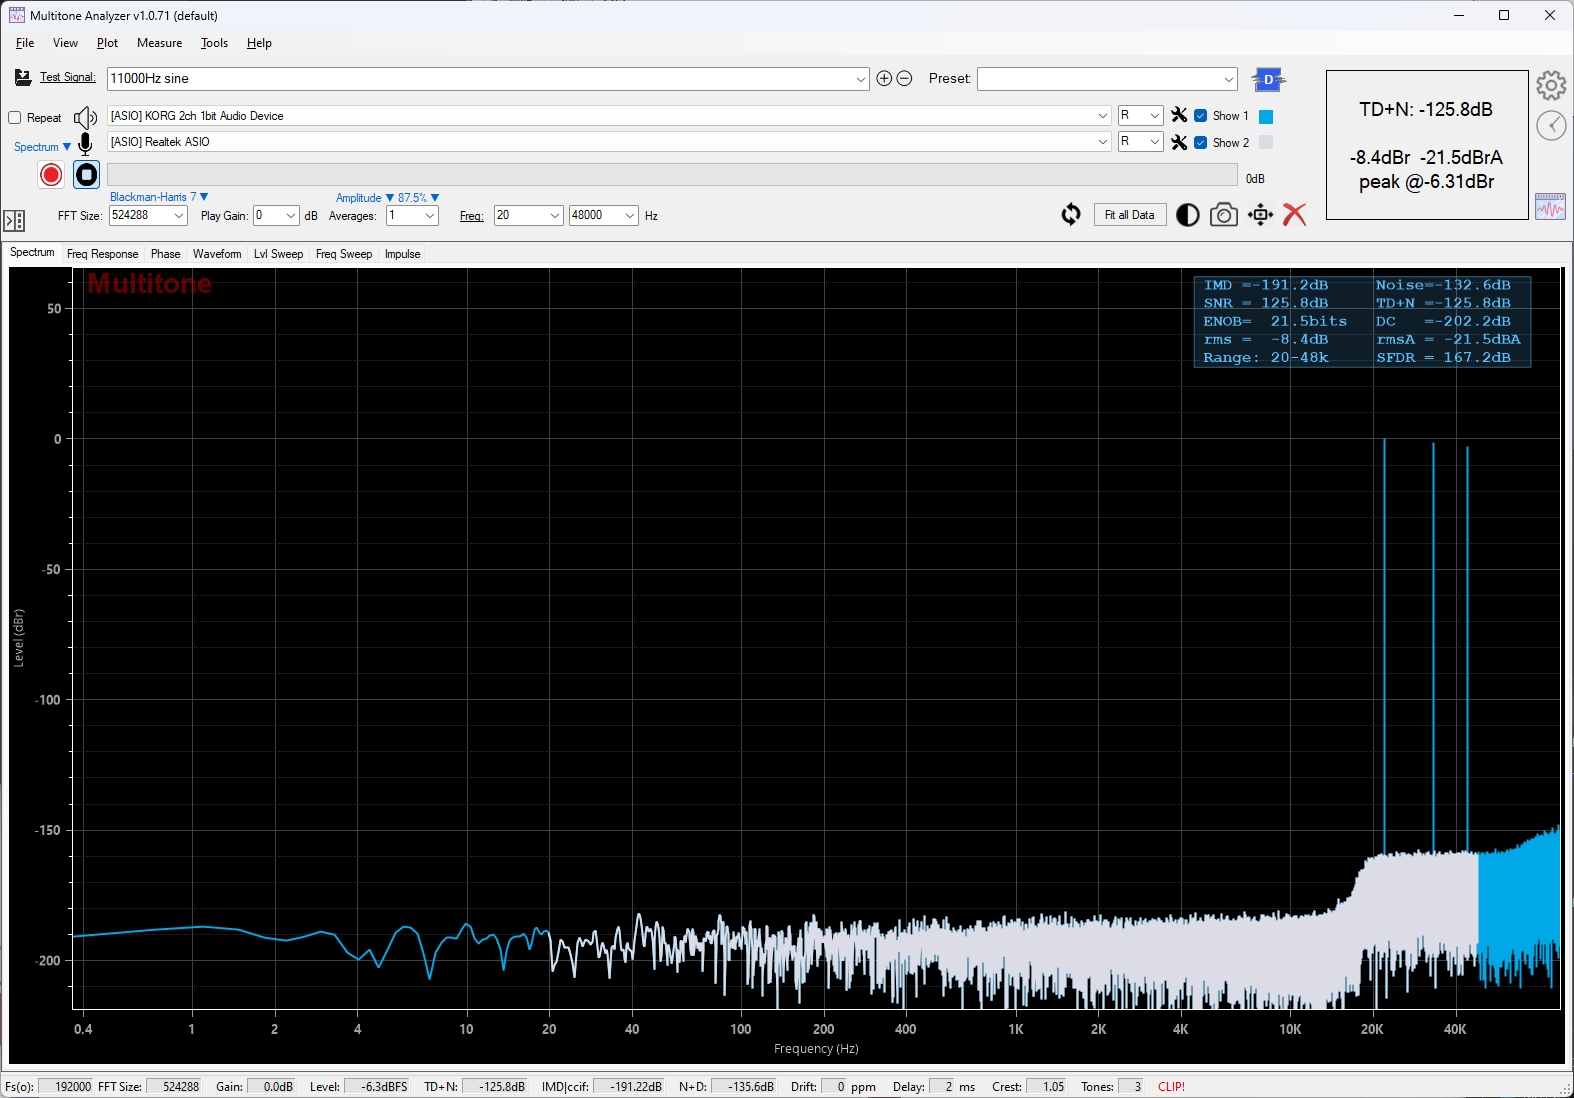Image resolution: width=1574 pixels, height=1098 pixels.
Task: Click the Freq link label
Action: [x=472, y=216]
